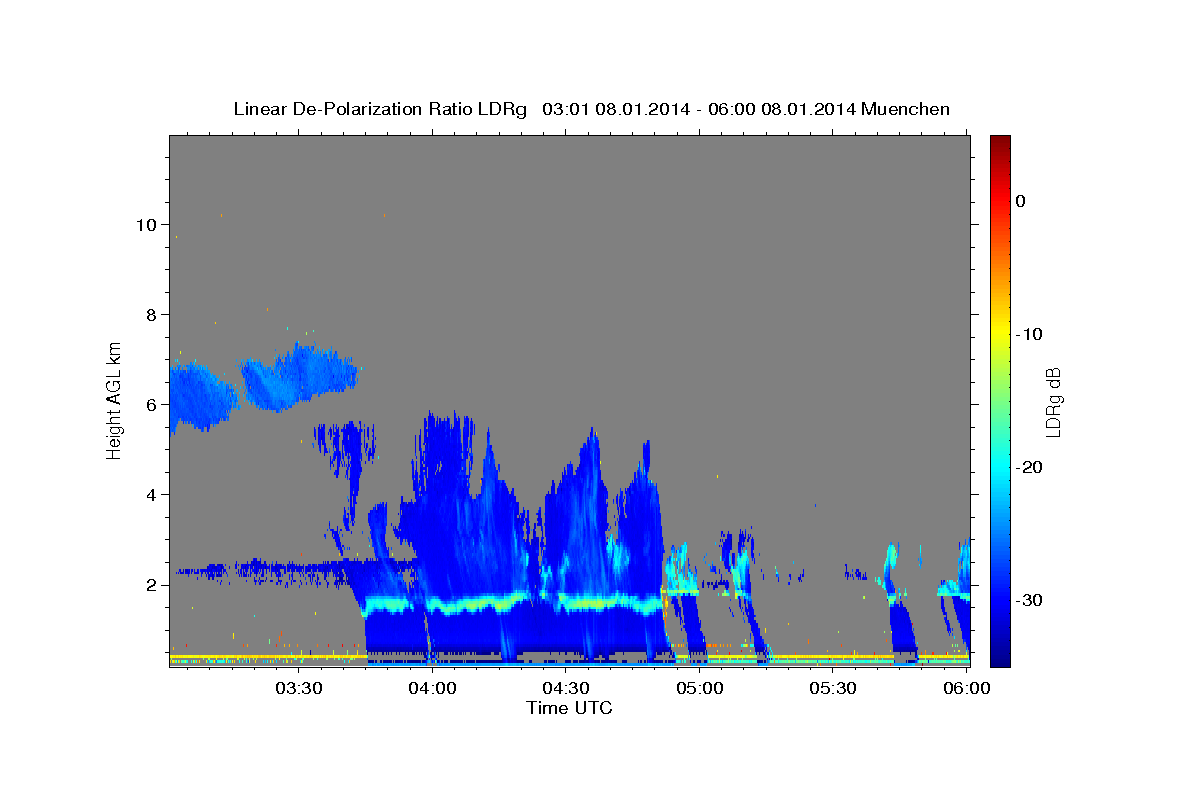This screenshot has width=1200, height=800.
Task: Click the 'Muenchen' location in the title
Action: 905,109
